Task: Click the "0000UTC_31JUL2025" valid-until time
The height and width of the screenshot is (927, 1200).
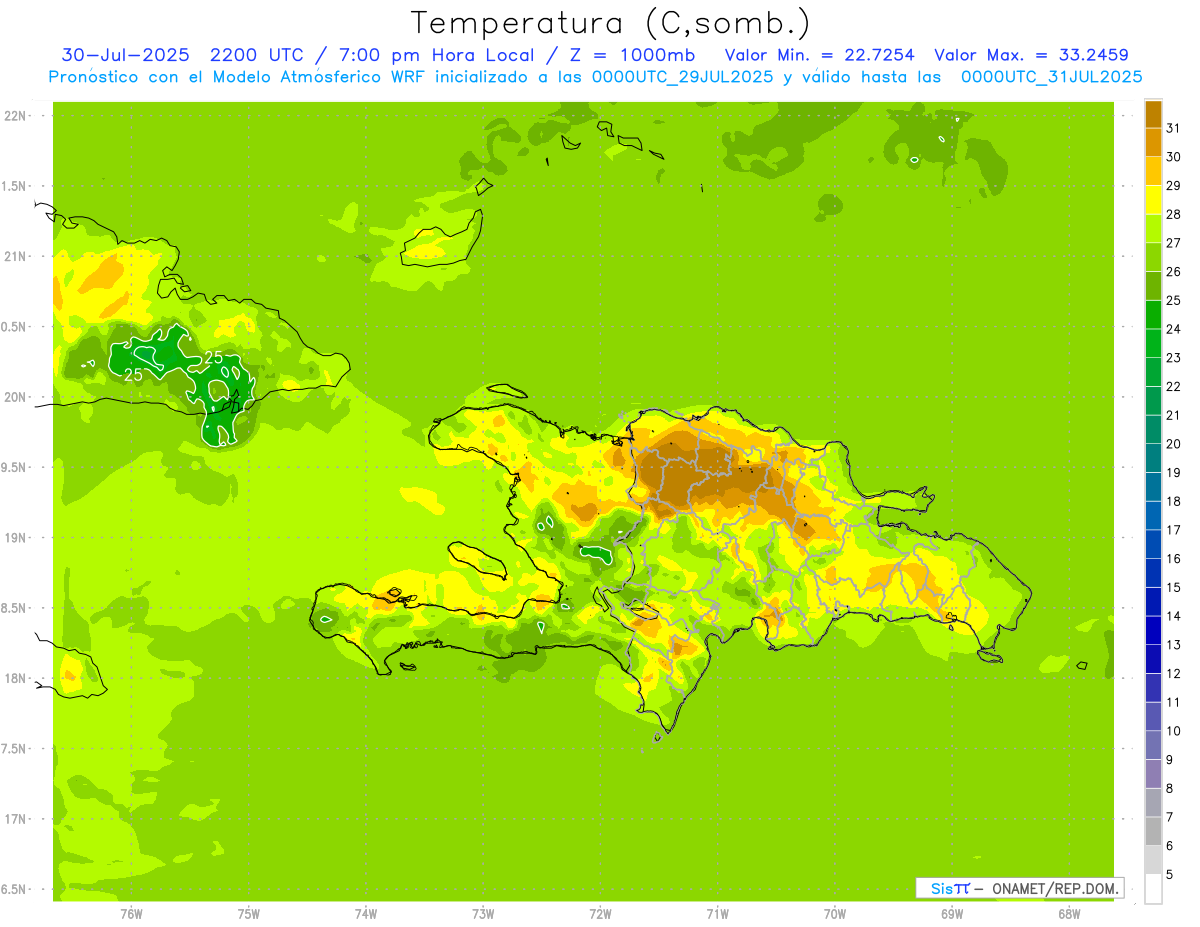Action: pyautogui.click(x=1051, y=77)
